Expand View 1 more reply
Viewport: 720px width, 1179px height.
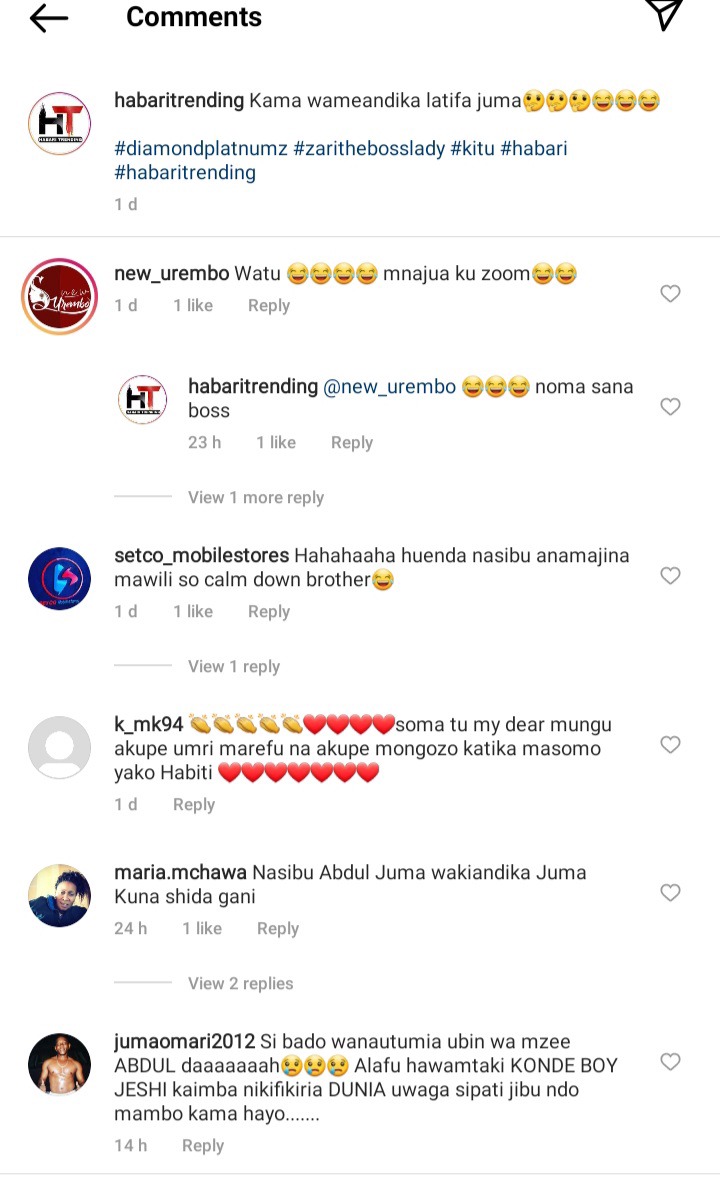(x=256, y=498)
